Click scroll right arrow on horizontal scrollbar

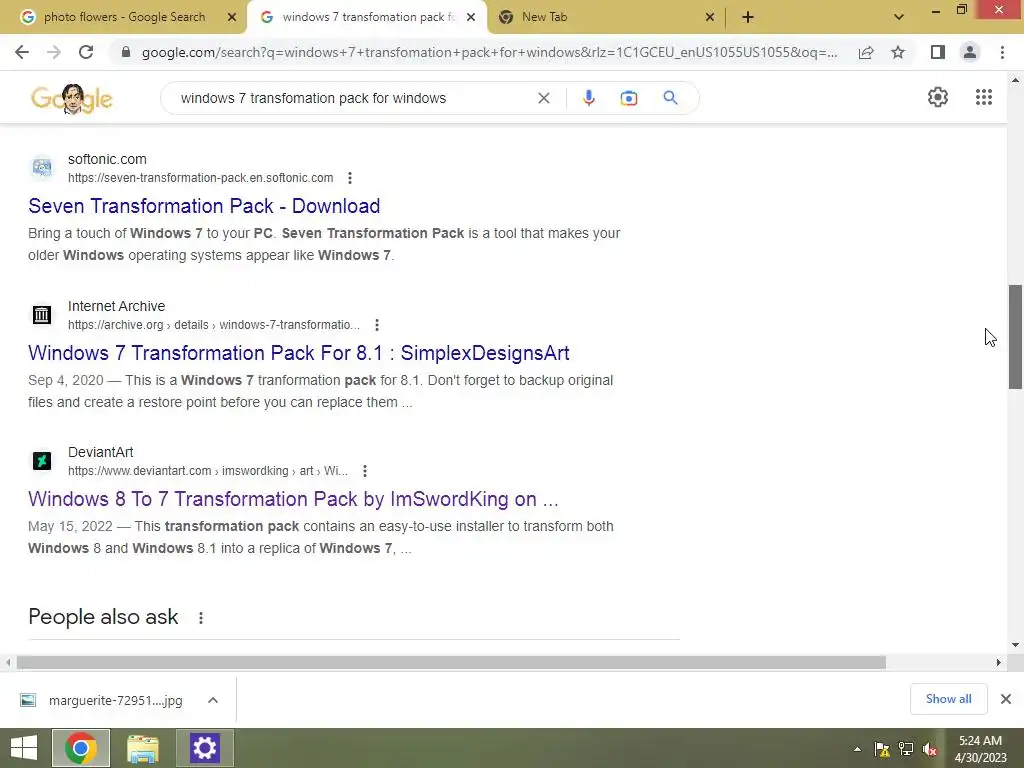(999, 663)
